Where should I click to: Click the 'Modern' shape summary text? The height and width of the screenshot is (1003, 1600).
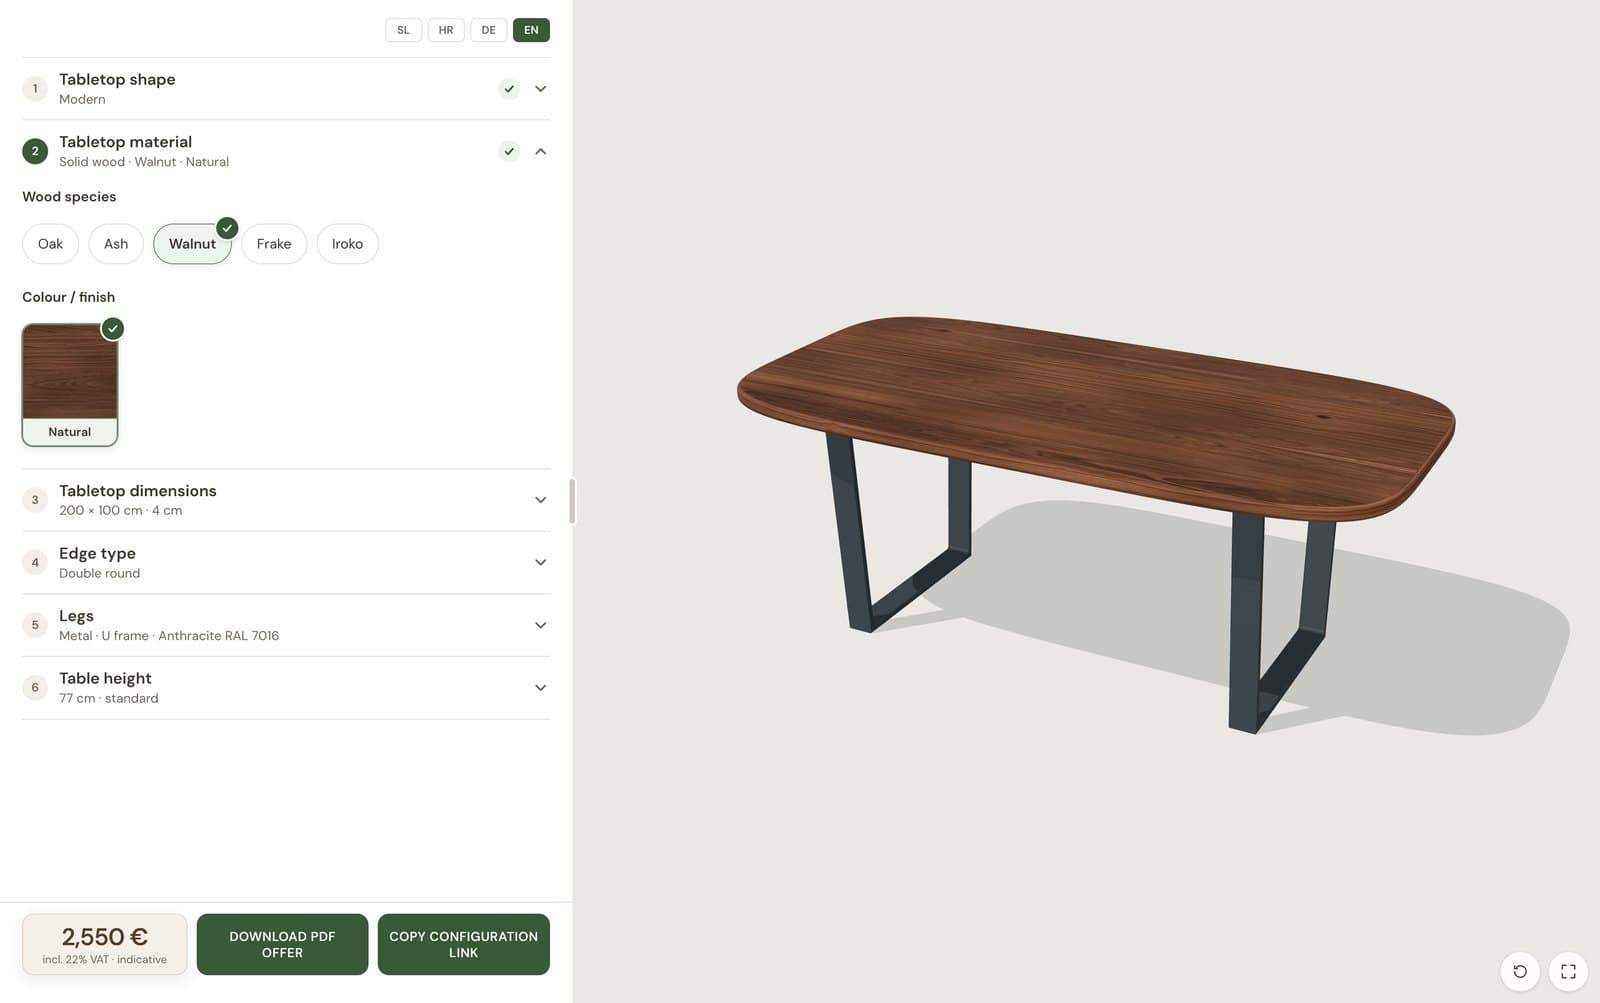click(x=82, y=99)
